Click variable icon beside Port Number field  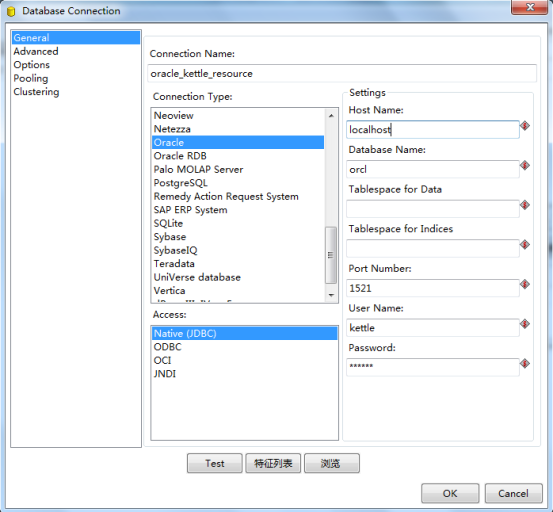(525, 284)
